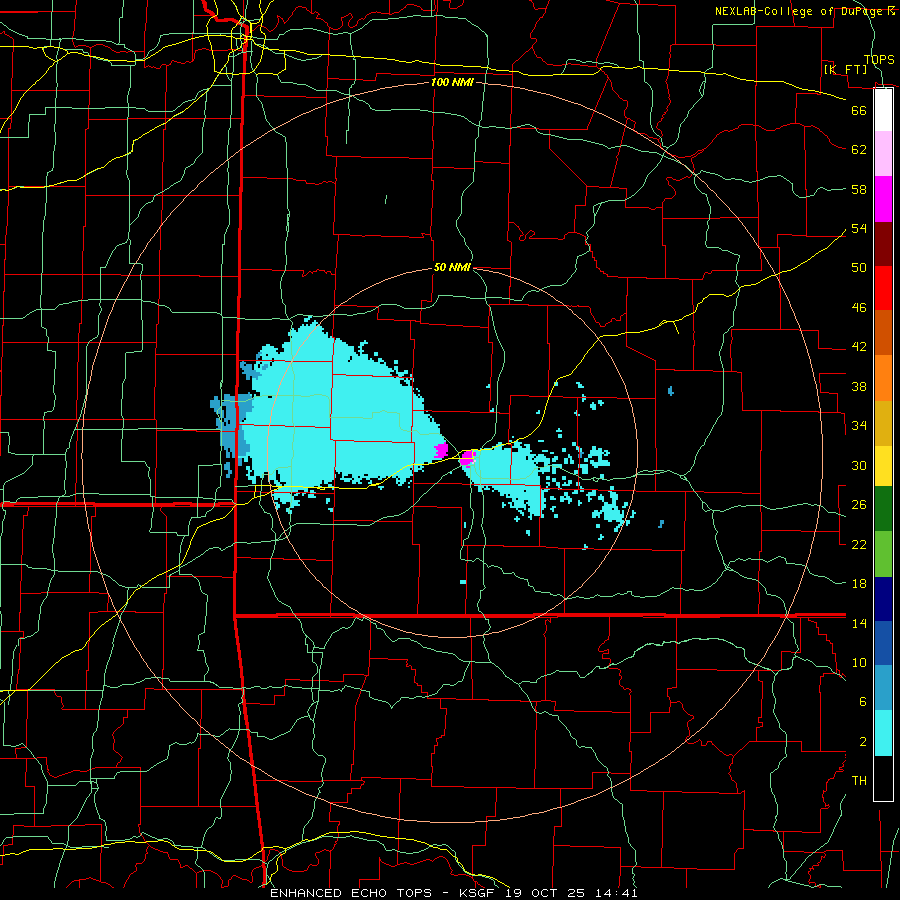Click the legend value '6'
Image resolution: width=900 pixels, height=900 pixels.
[862, 702]
